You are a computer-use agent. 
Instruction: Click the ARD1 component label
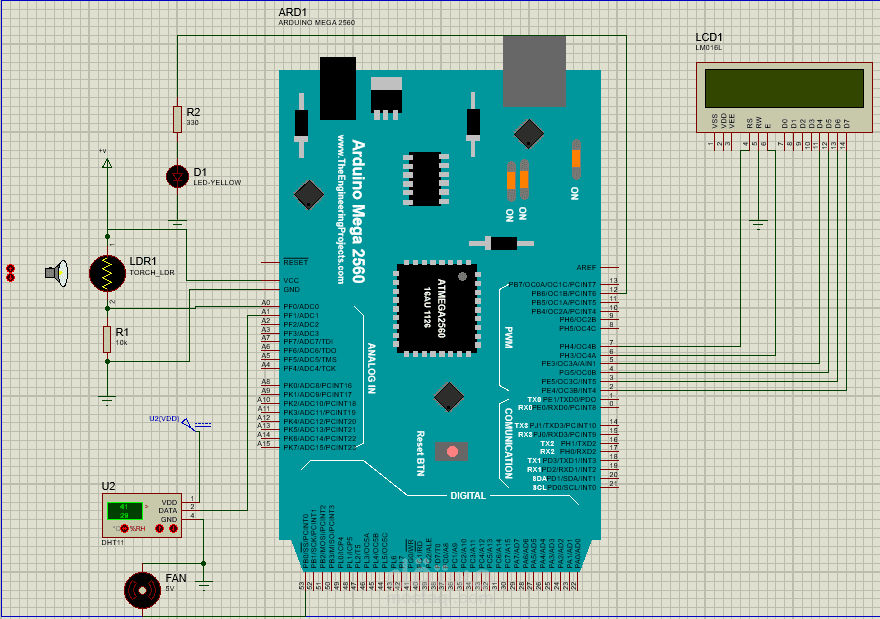[x=292, y=12]
